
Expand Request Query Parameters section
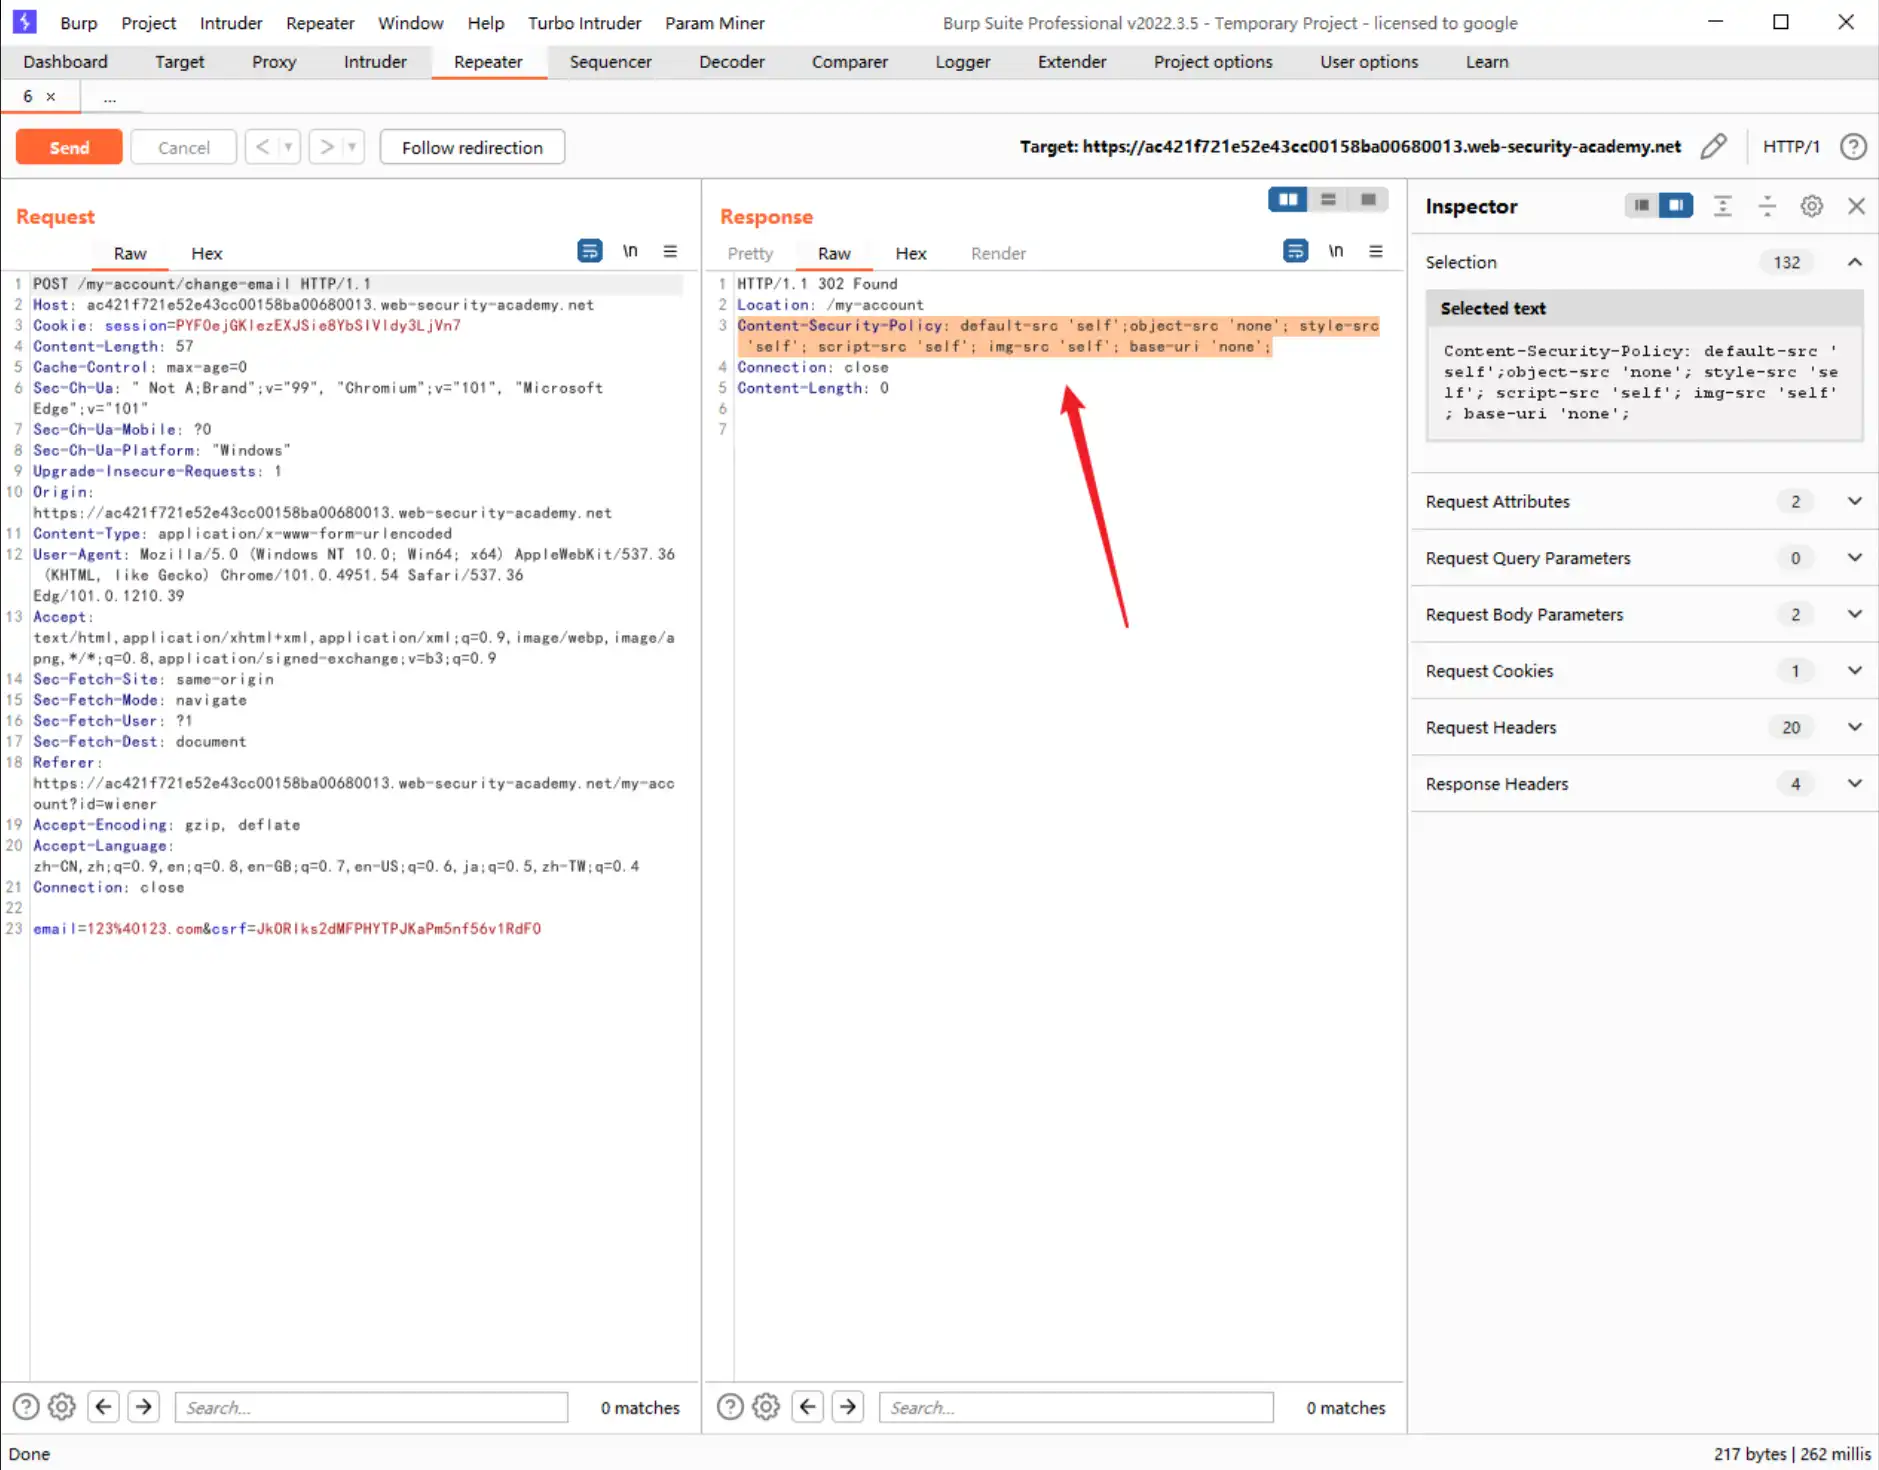(x=1855, y=558)
